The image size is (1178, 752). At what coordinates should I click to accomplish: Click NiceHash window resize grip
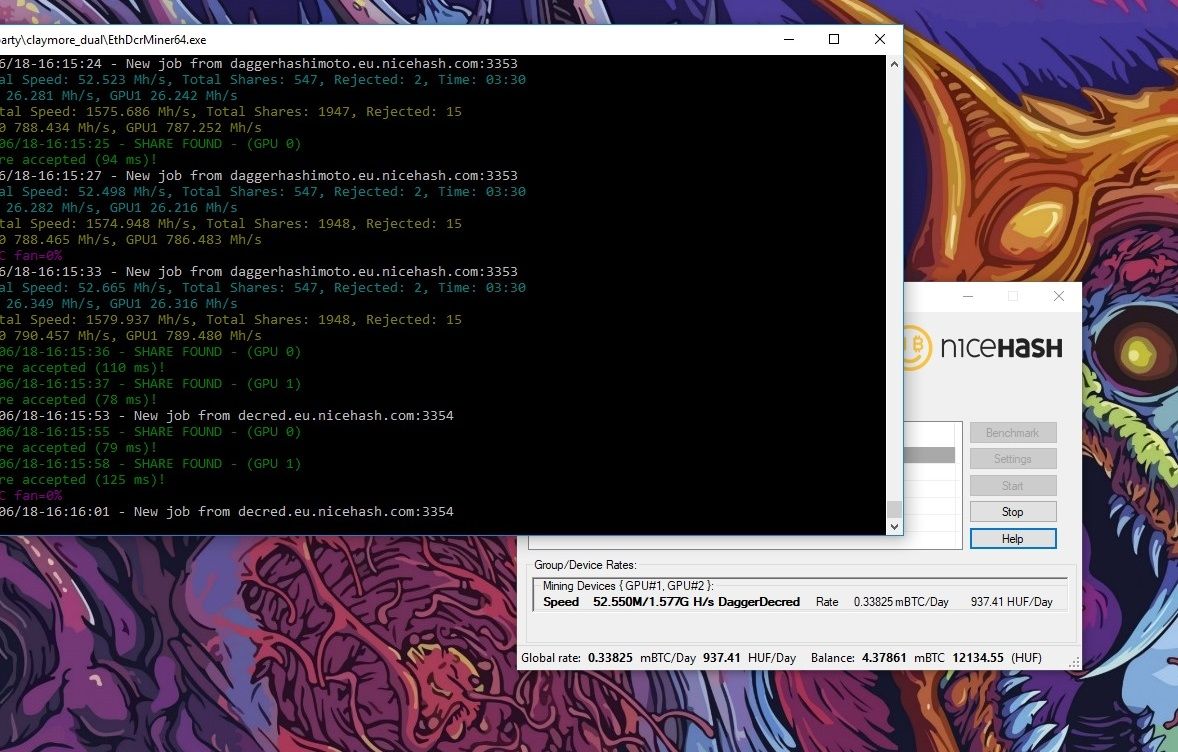coord(1074,663)
